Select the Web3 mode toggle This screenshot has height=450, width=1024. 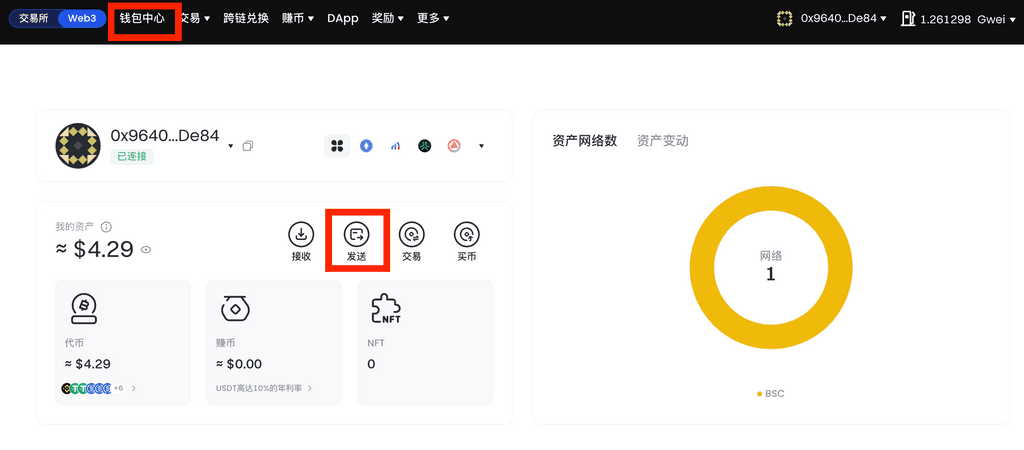[x=81, y=18]
